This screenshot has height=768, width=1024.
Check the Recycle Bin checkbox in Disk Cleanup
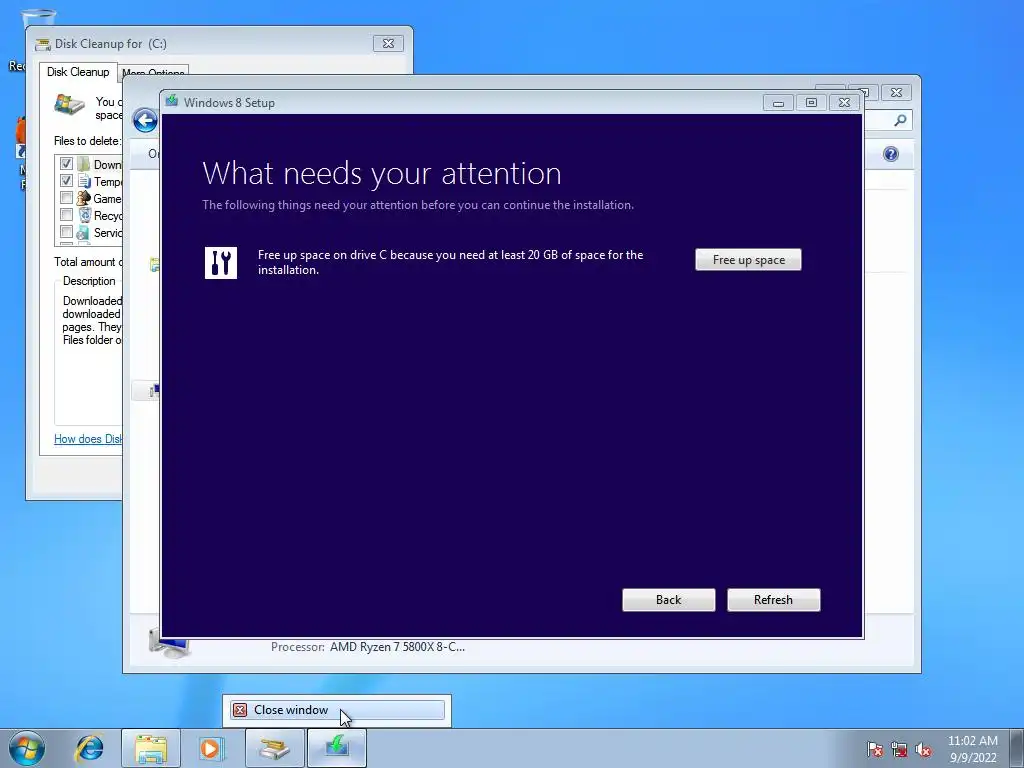point(66,214)
